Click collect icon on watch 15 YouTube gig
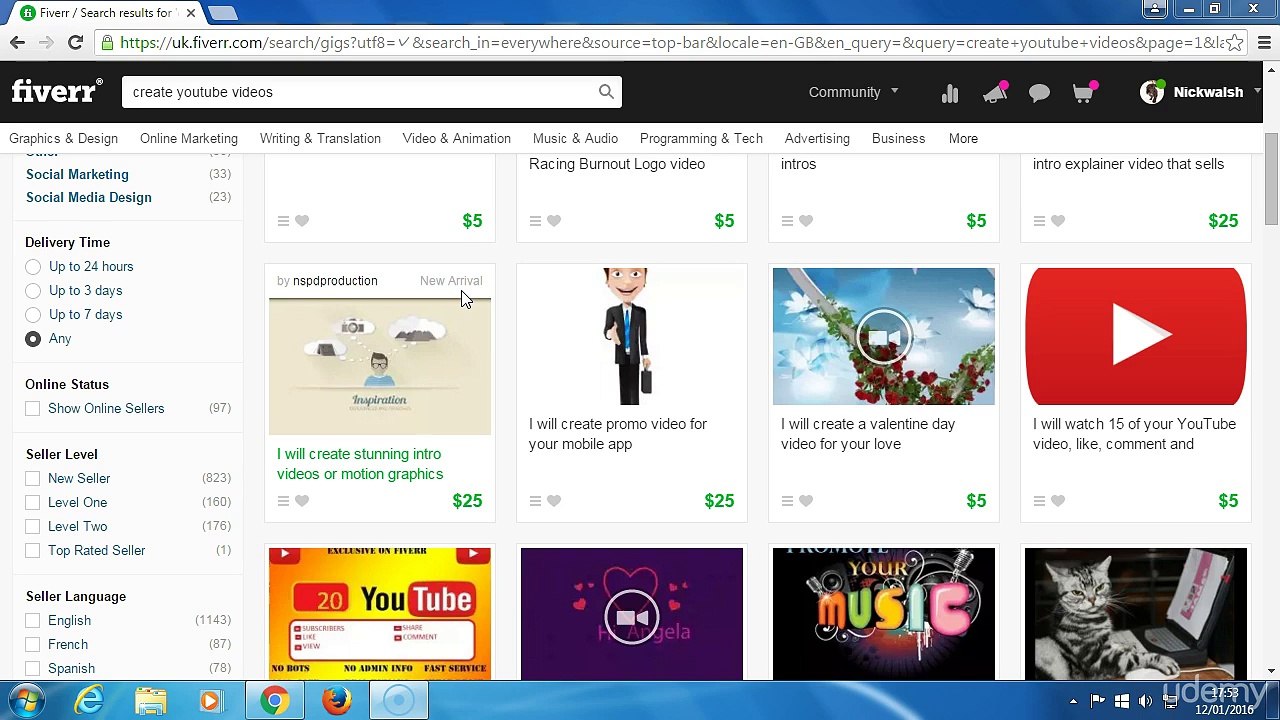1280x720 pixels. [x=1039, y=501]
